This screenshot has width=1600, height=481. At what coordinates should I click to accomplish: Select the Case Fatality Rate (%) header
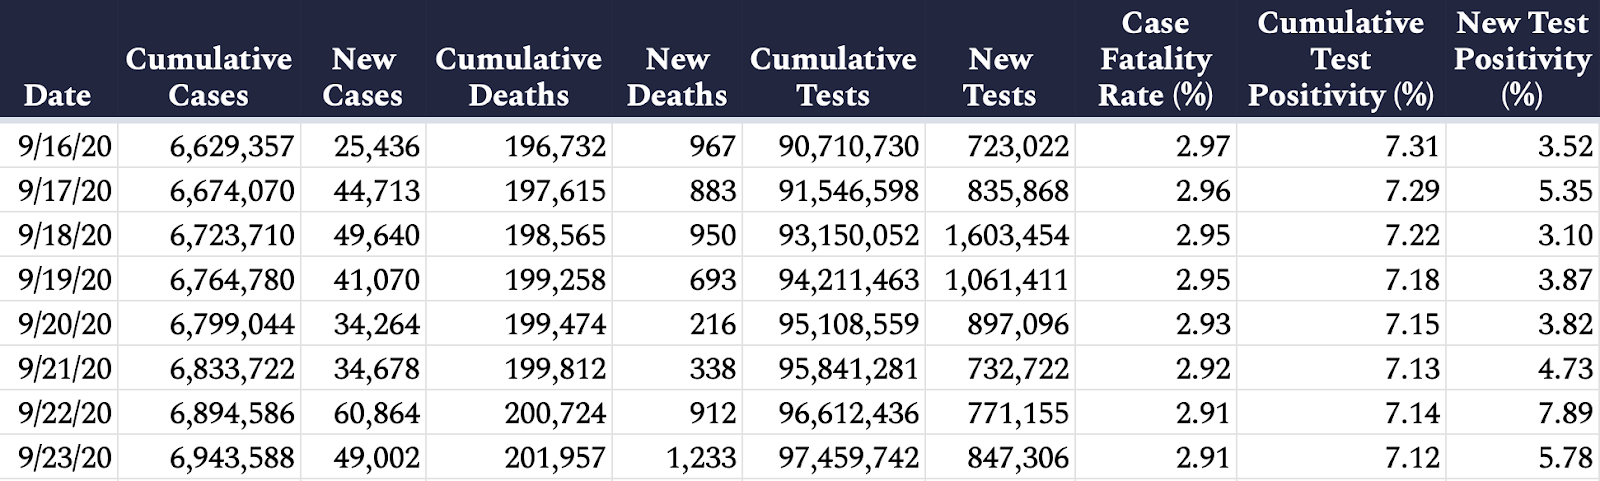1155,59
